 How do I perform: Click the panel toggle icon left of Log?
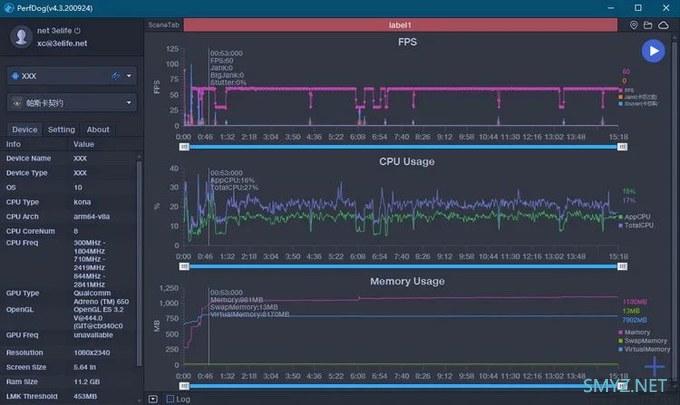153,398
